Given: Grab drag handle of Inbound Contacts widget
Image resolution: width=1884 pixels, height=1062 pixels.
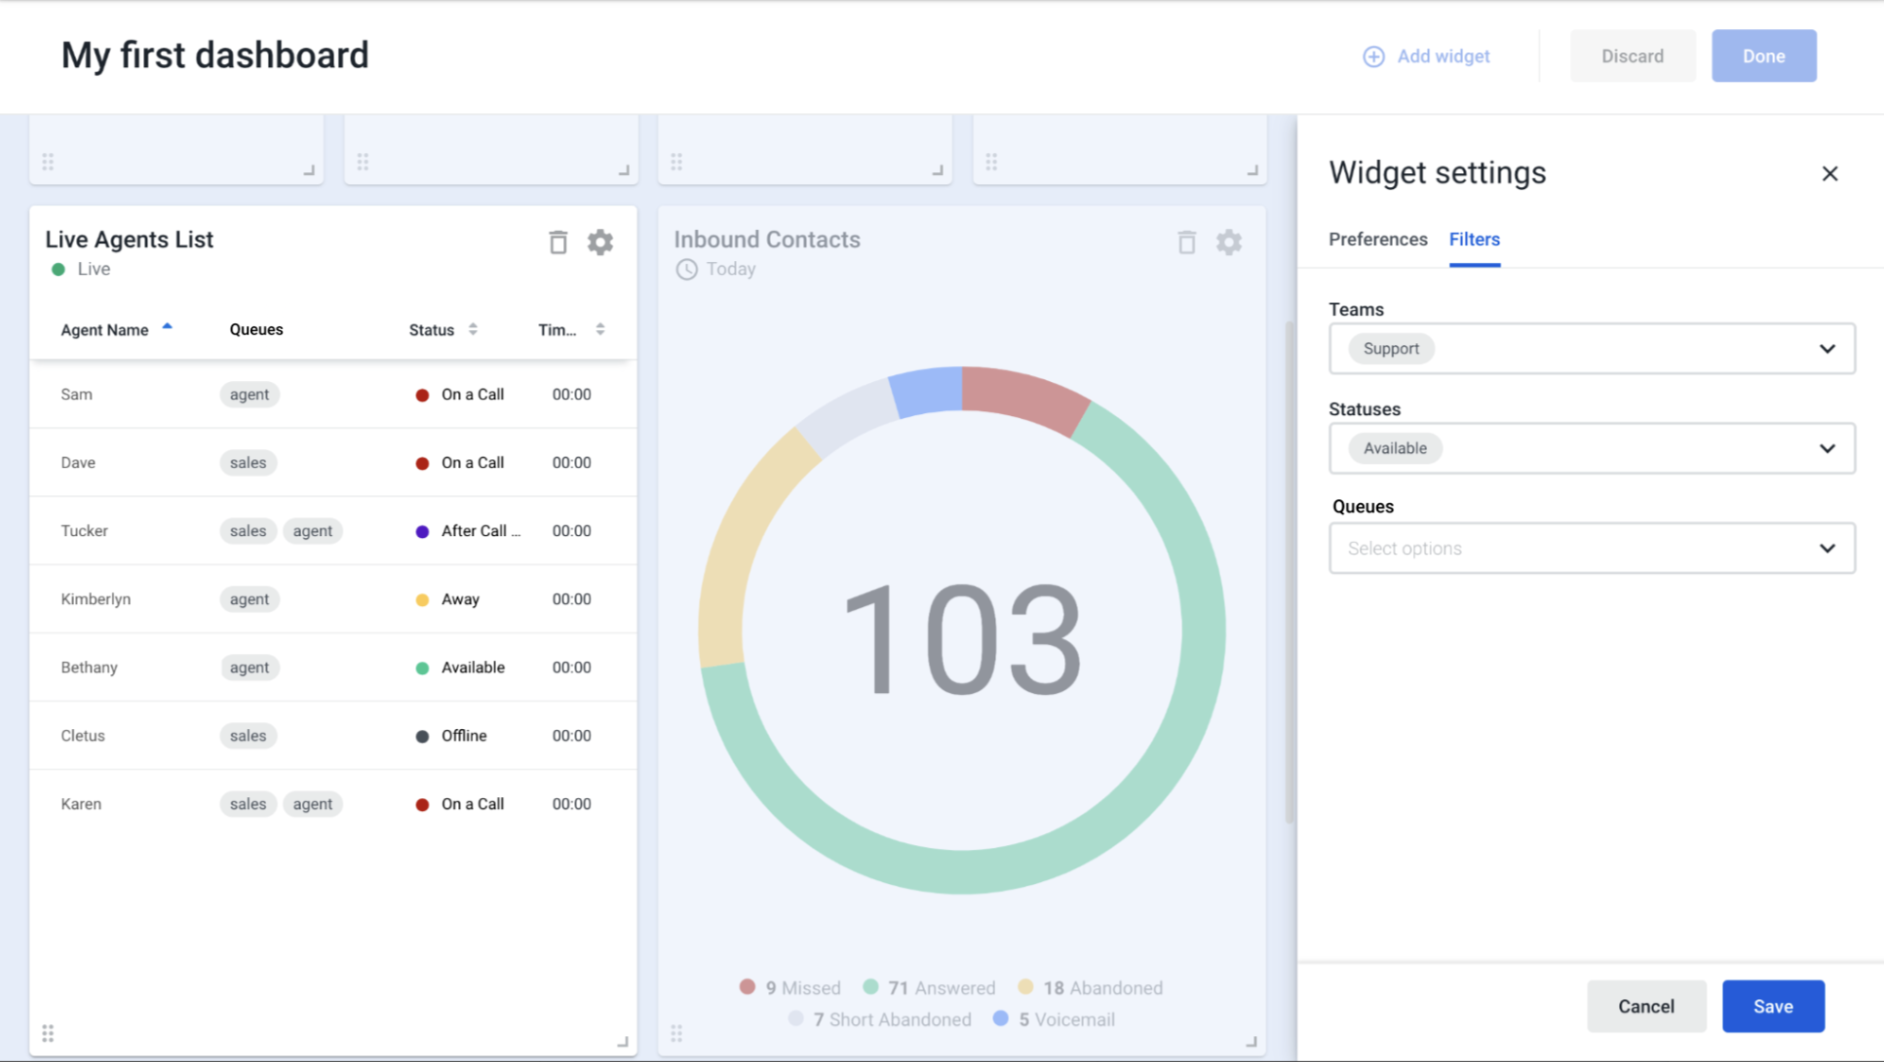Looking at the screenshot, I should tap(677, 1033).
